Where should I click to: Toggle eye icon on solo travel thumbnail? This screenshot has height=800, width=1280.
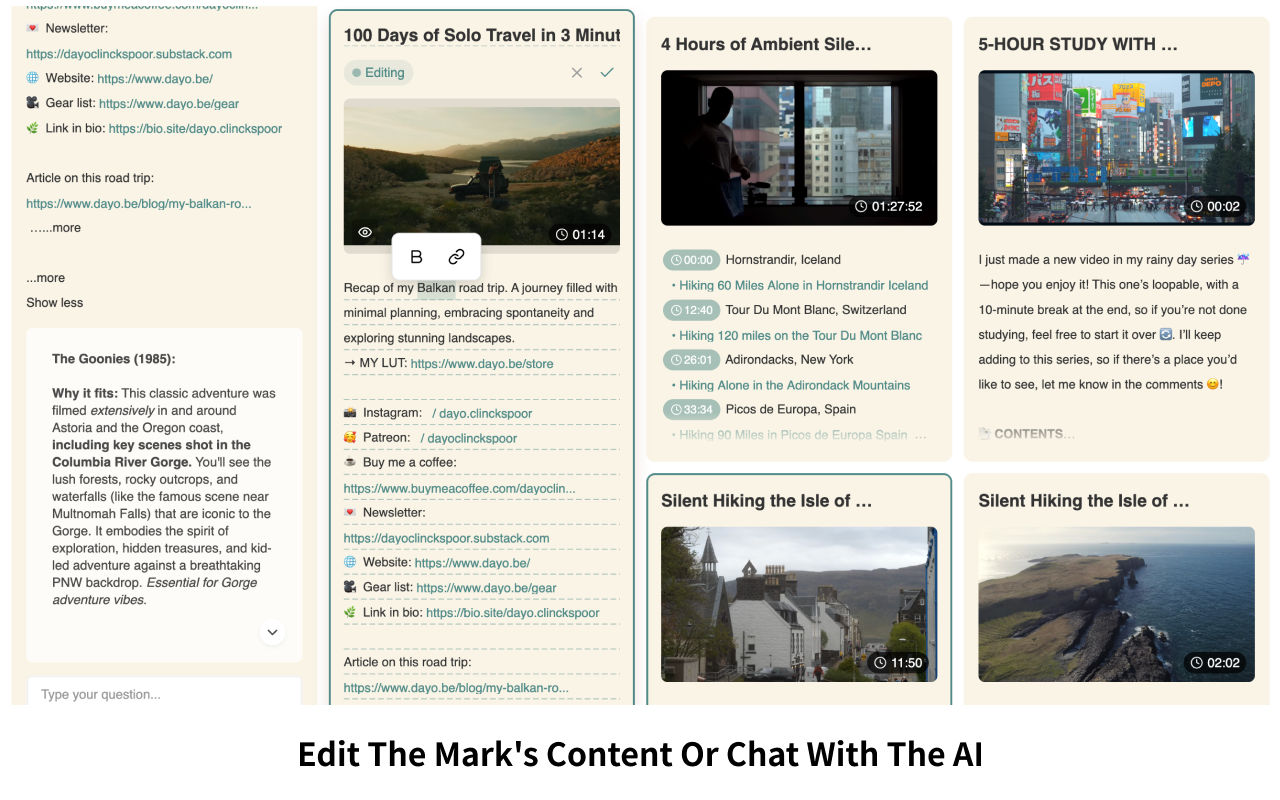(x=365, y=232)
